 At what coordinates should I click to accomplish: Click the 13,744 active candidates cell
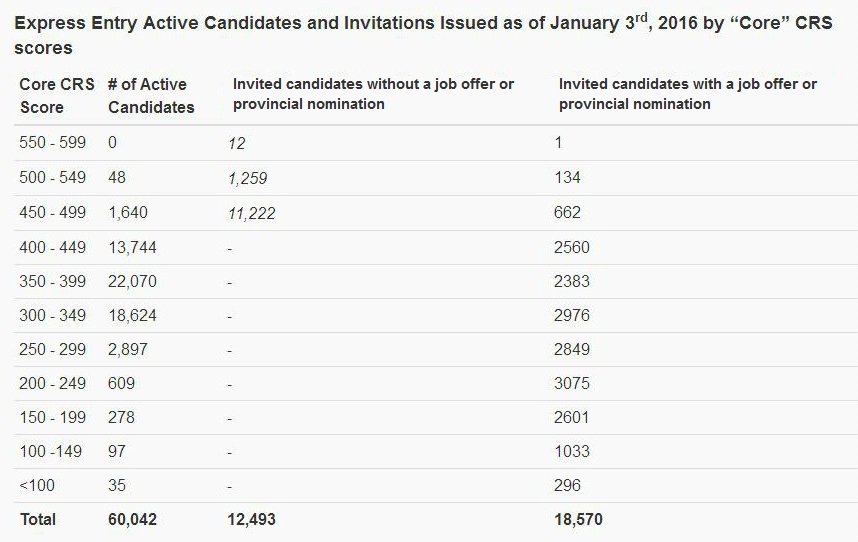[x=132, y=247]
